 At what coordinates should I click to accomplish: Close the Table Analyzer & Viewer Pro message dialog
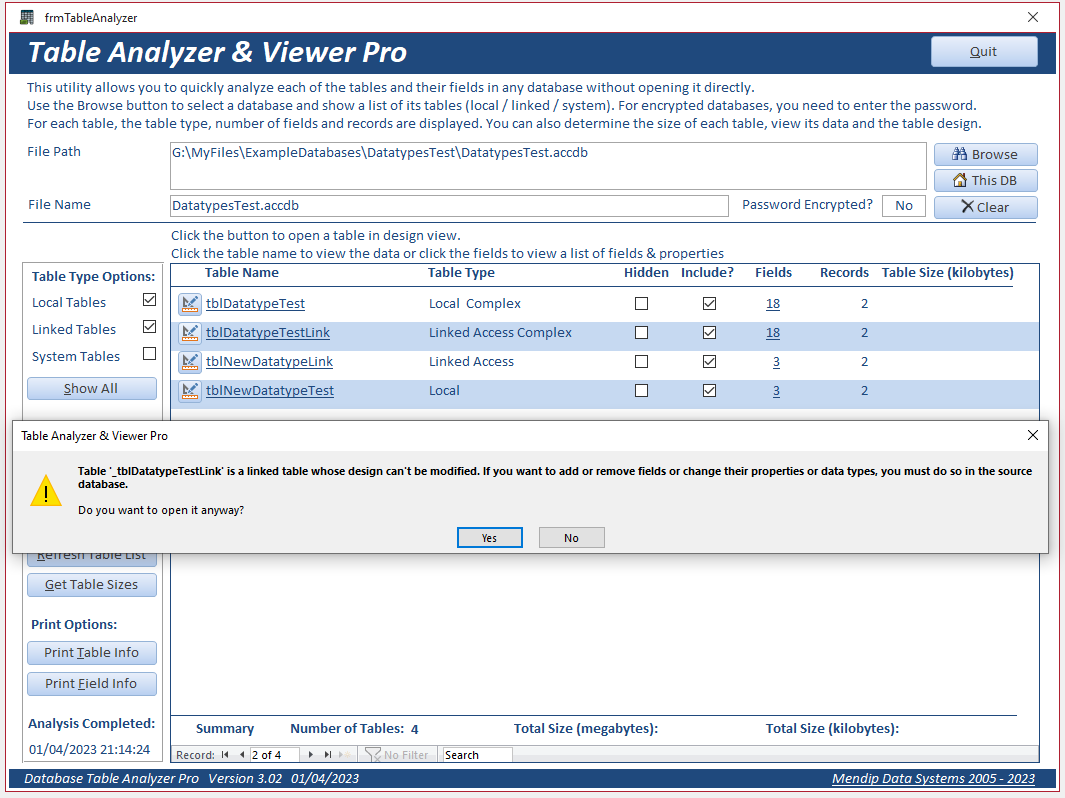[x=1032, y=435]
